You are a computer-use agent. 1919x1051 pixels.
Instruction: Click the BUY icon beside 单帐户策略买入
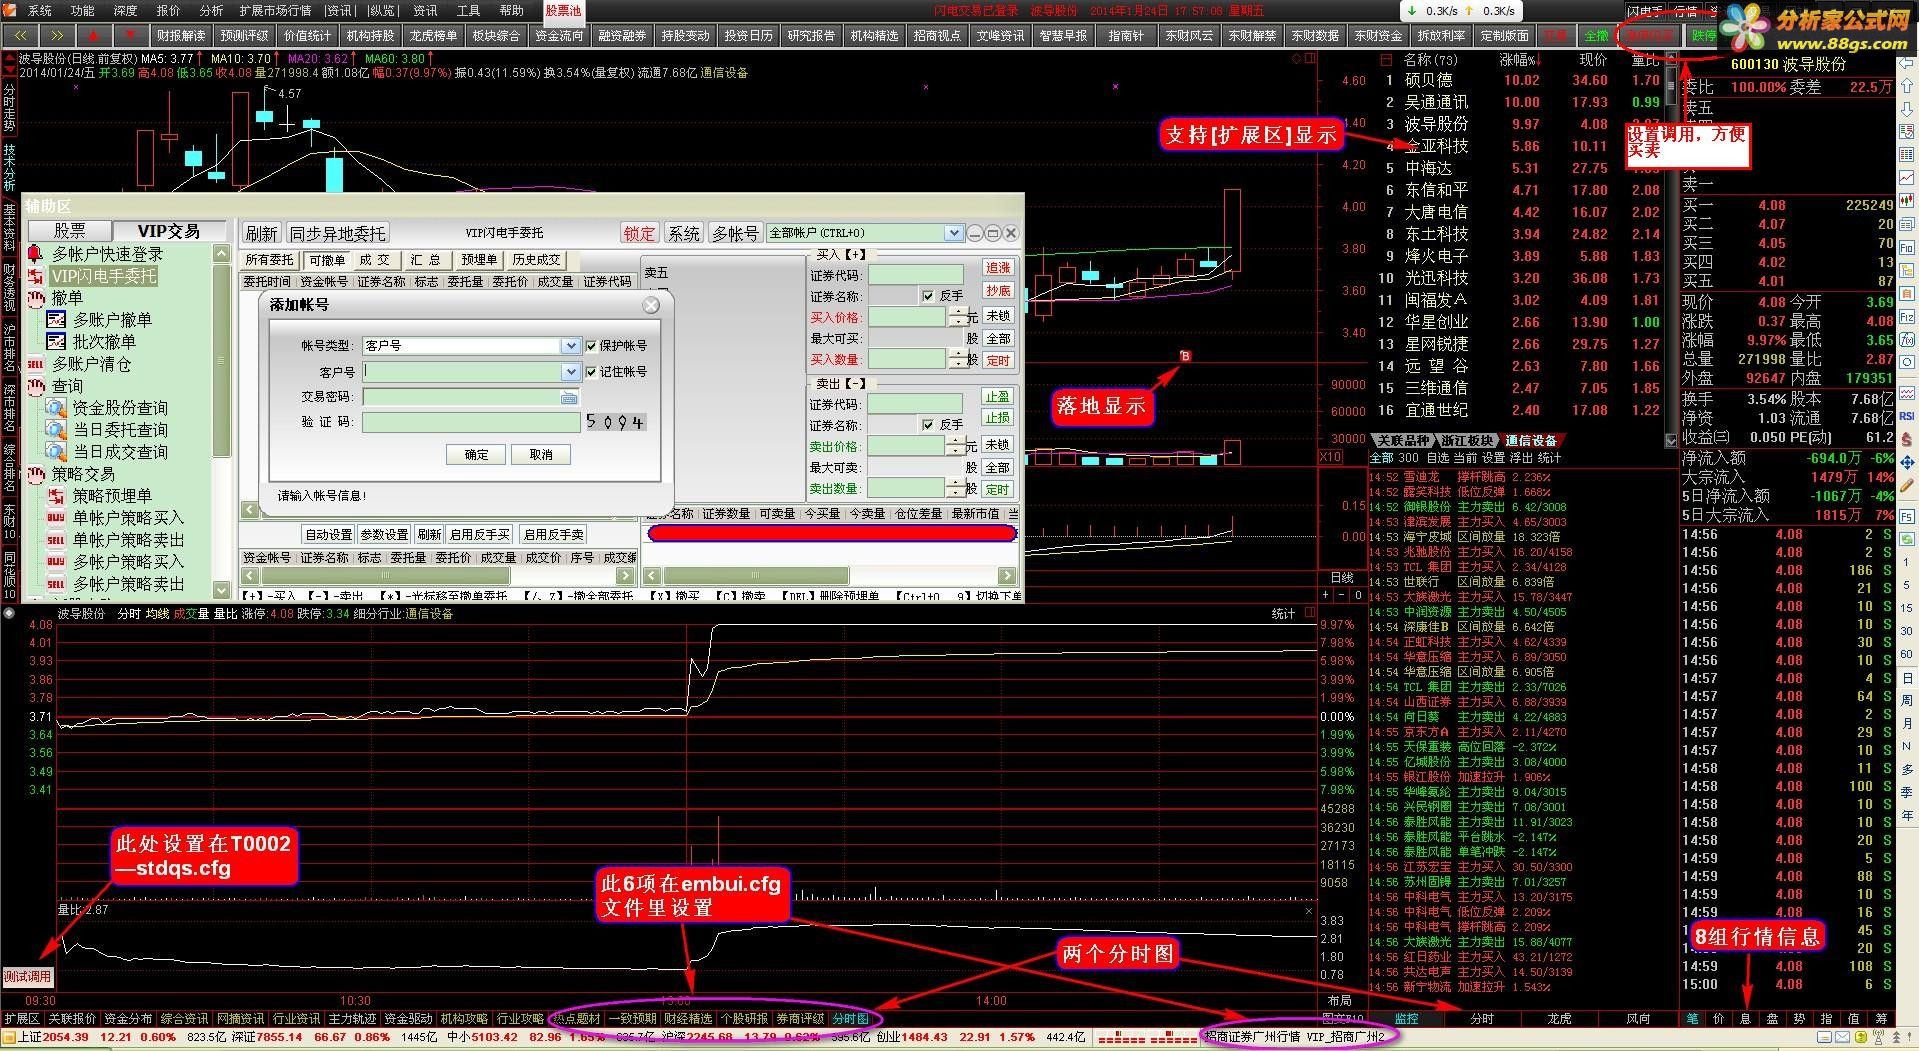point(56,518)
